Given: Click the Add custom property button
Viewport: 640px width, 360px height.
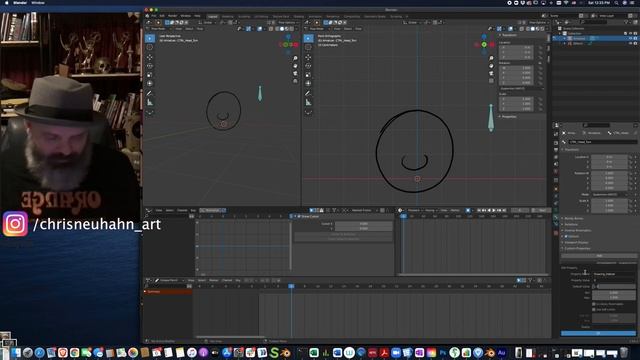Looking at the screenshot, I should (x=599, y=256).
